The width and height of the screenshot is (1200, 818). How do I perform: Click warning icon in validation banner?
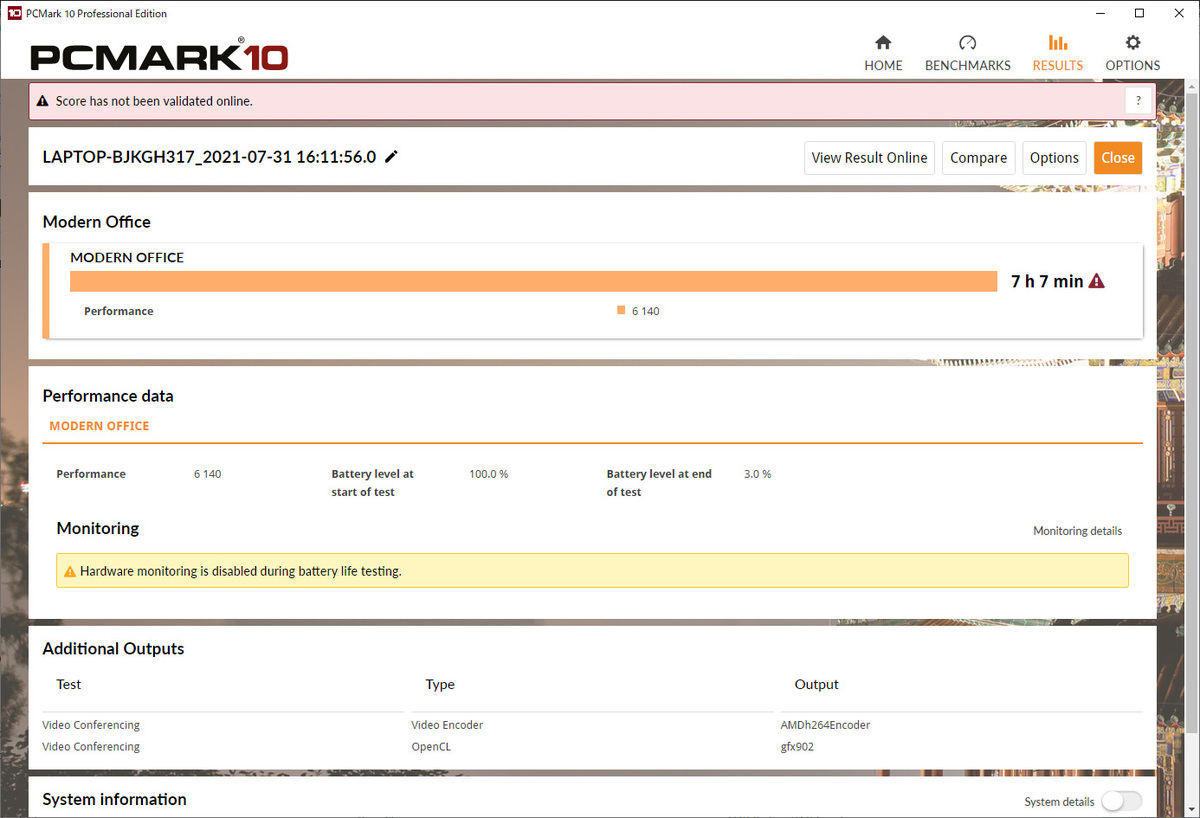[x=43, y=101]
